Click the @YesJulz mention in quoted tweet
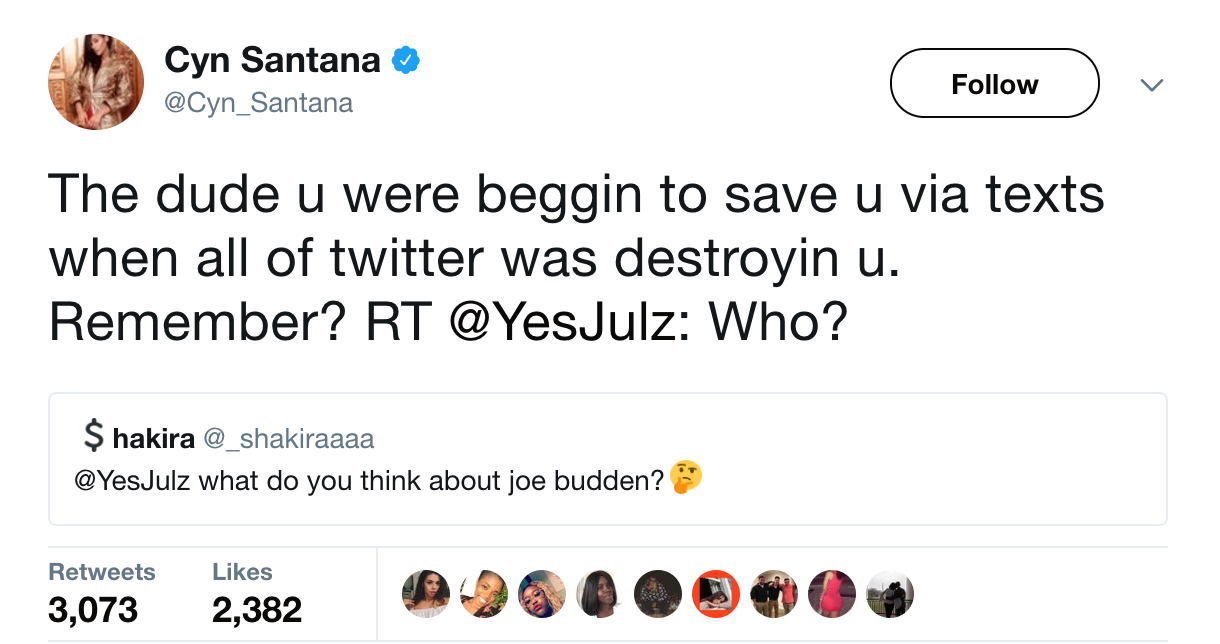This screenshot has height=644, width=1220. [x=134, y=480]
